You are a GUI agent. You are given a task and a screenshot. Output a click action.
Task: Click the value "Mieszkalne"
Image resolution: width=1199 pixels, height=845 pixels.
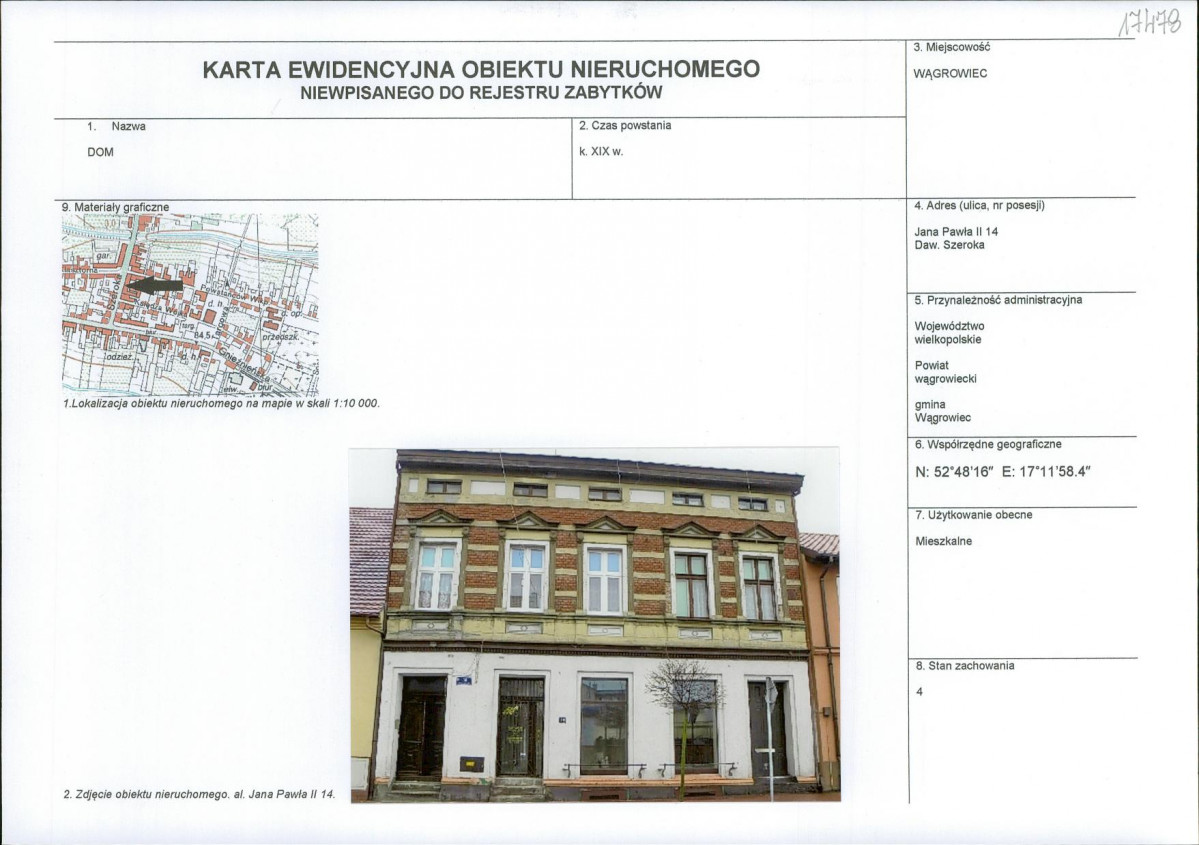pyautogui.click(x=944, y=541)
